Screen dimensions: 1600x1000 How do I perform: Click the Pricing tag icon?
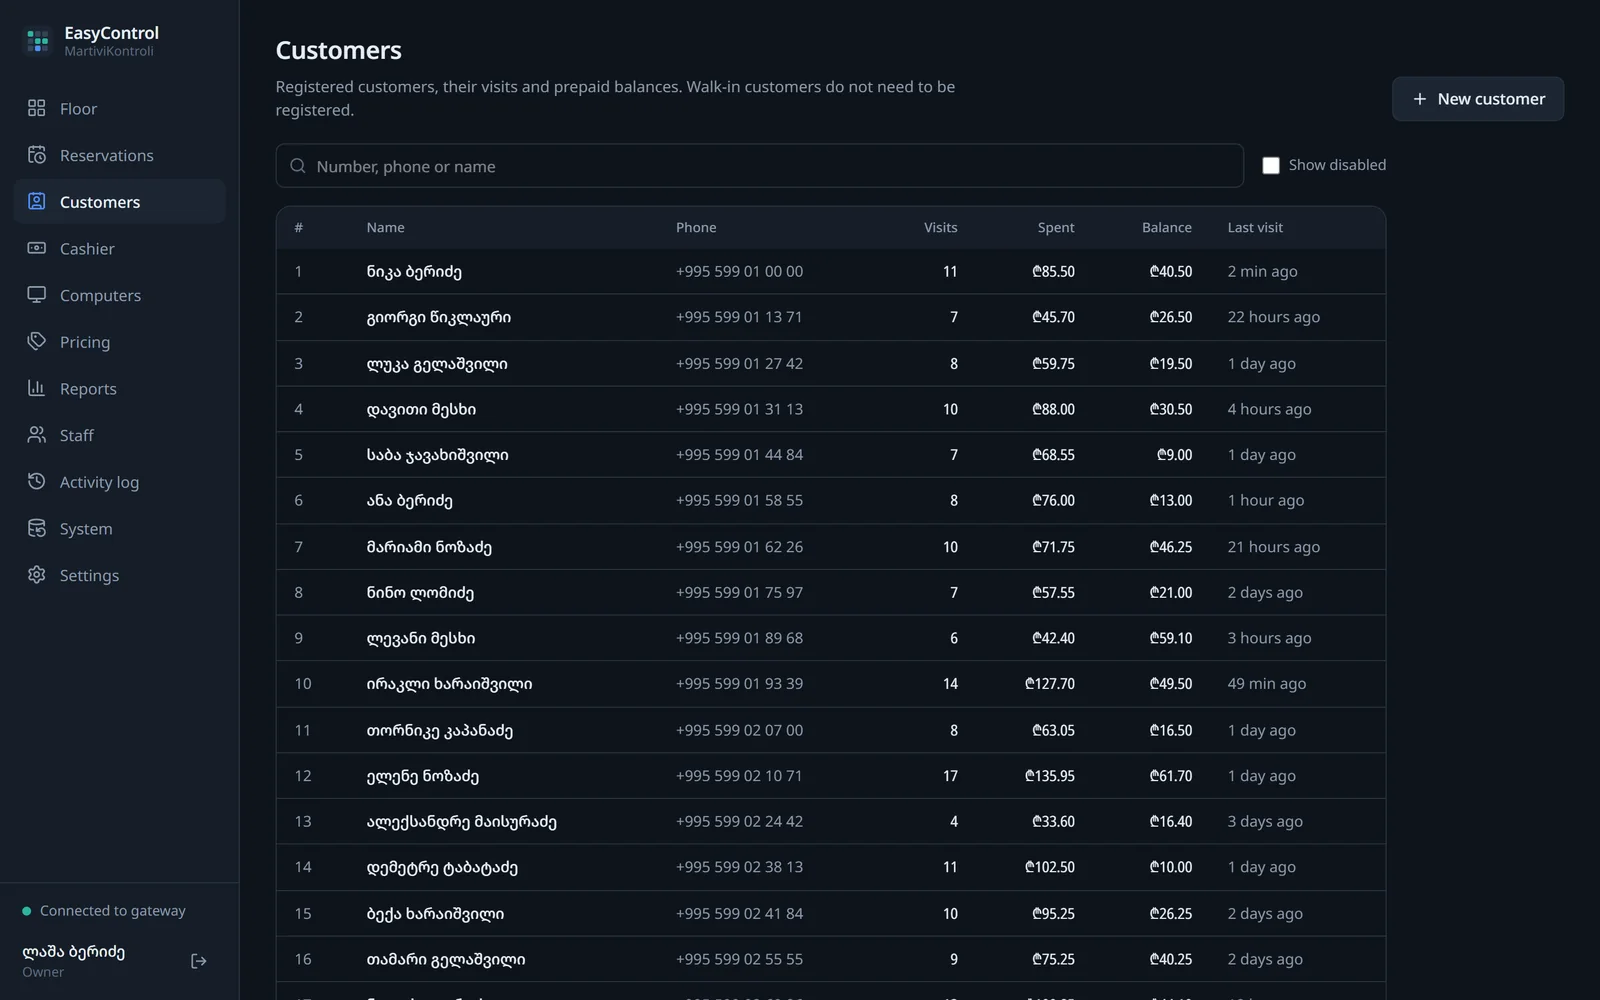tap(37, 341)
